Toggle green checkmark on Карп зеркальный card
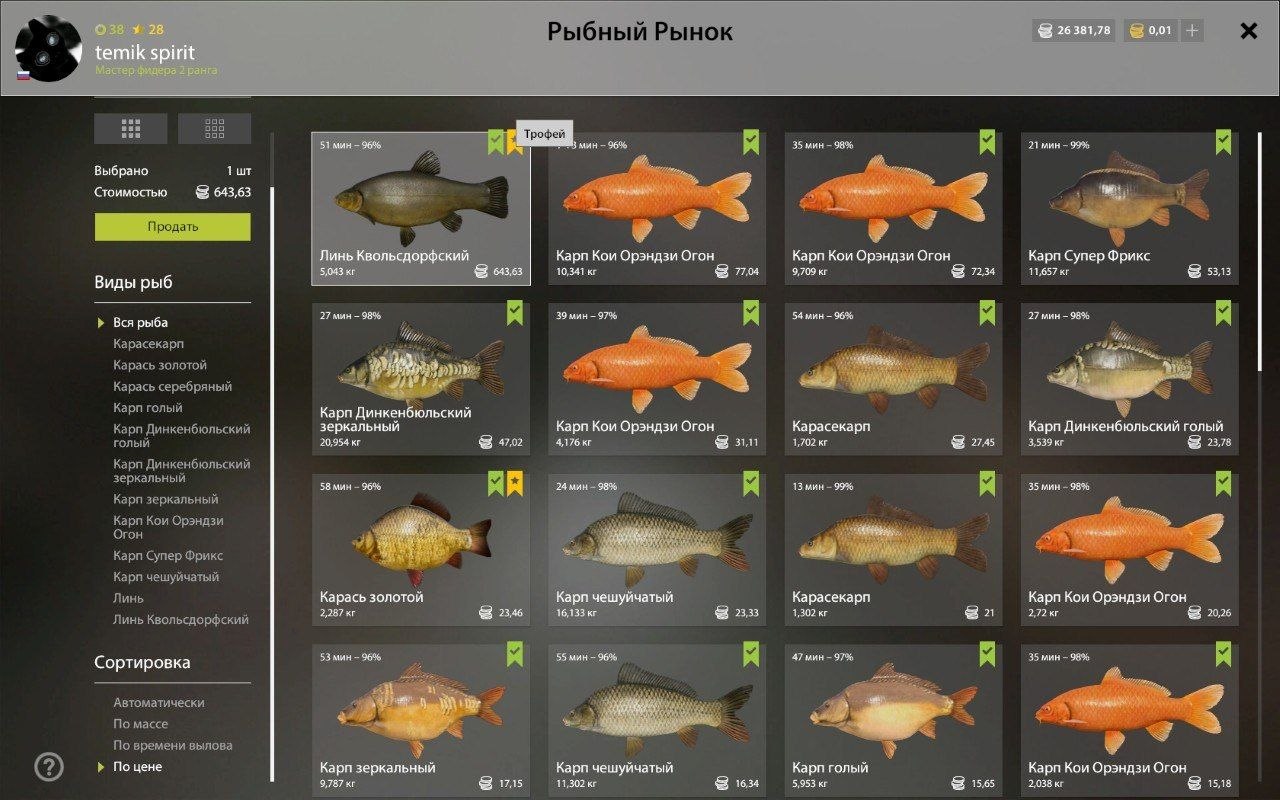Viewport: 1280px width, 800px height. click(515, 654)
